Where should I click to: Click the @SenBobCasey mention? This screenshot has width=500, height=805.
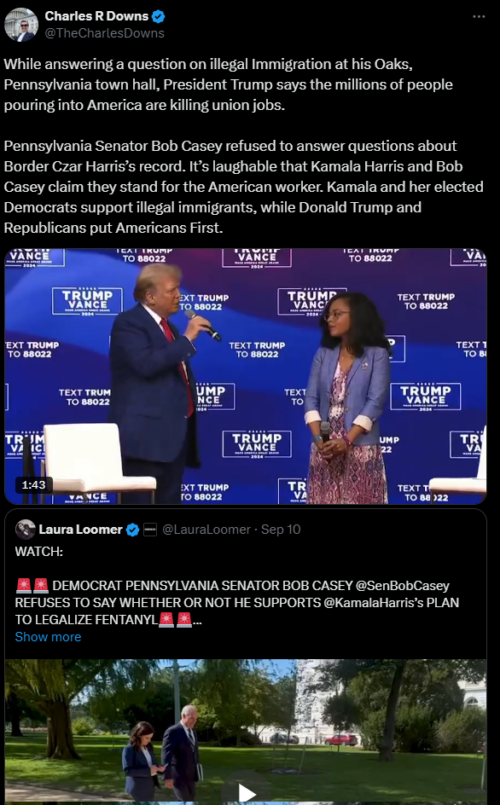[x=402, y=586]
